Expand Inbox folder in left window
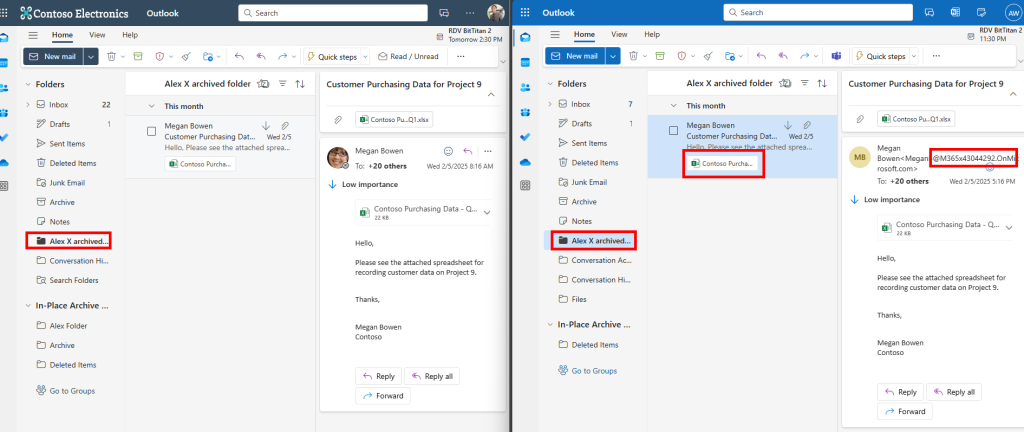 (27, 104)
